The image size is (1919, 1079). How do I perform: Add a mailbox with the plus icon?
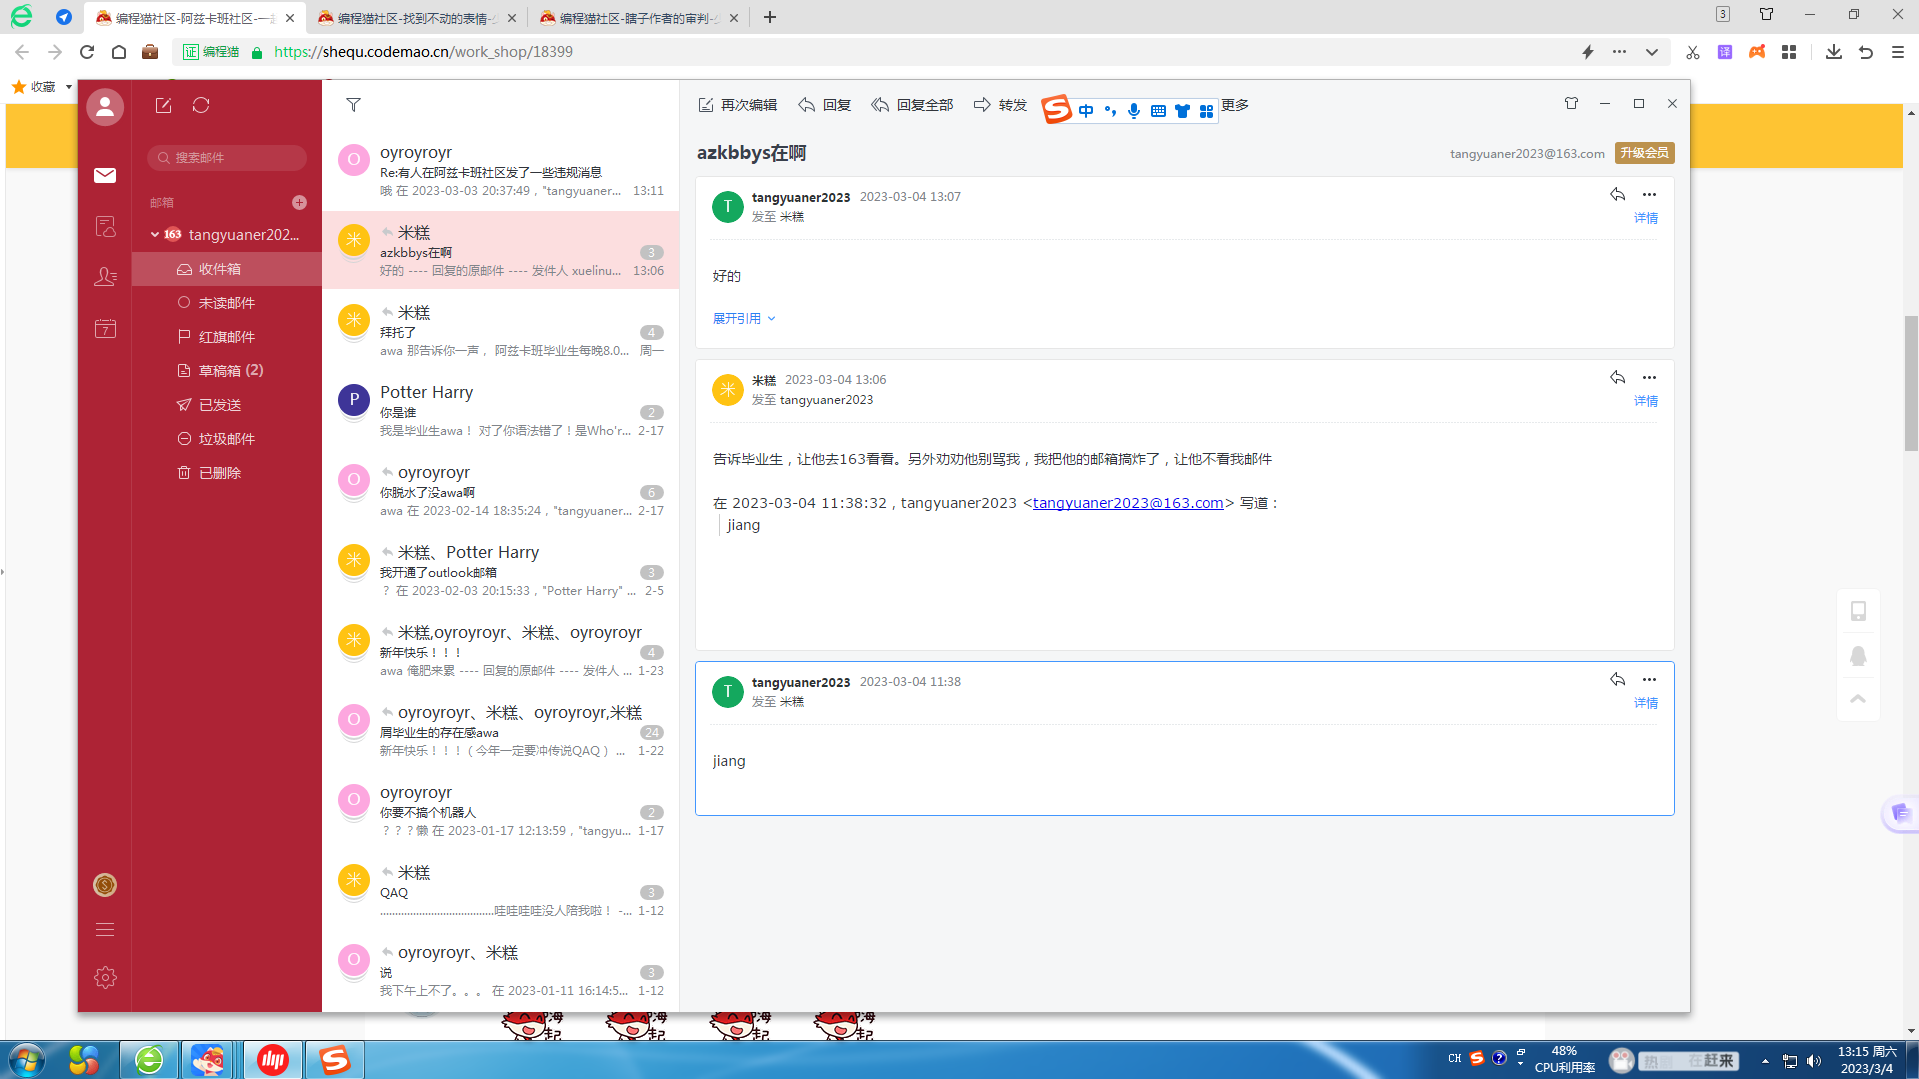tap(299, 202)
